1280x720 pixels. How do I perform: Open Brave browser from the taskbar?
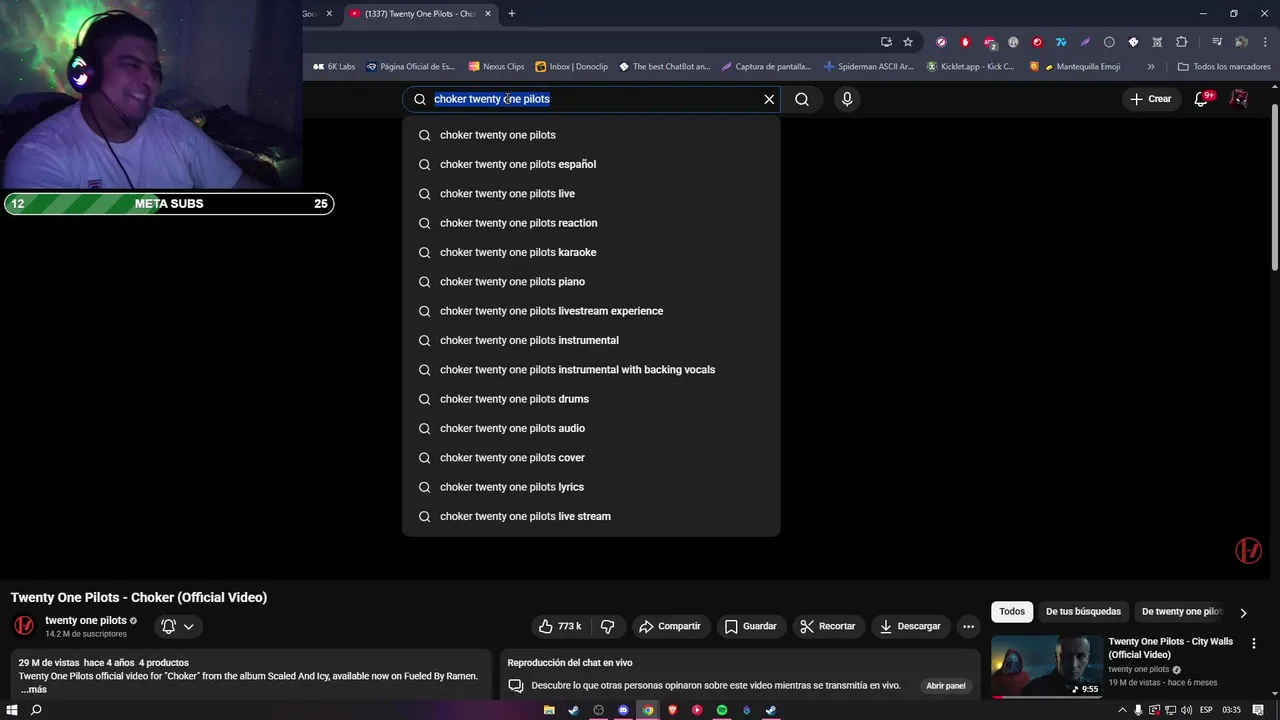click(672, 710)
